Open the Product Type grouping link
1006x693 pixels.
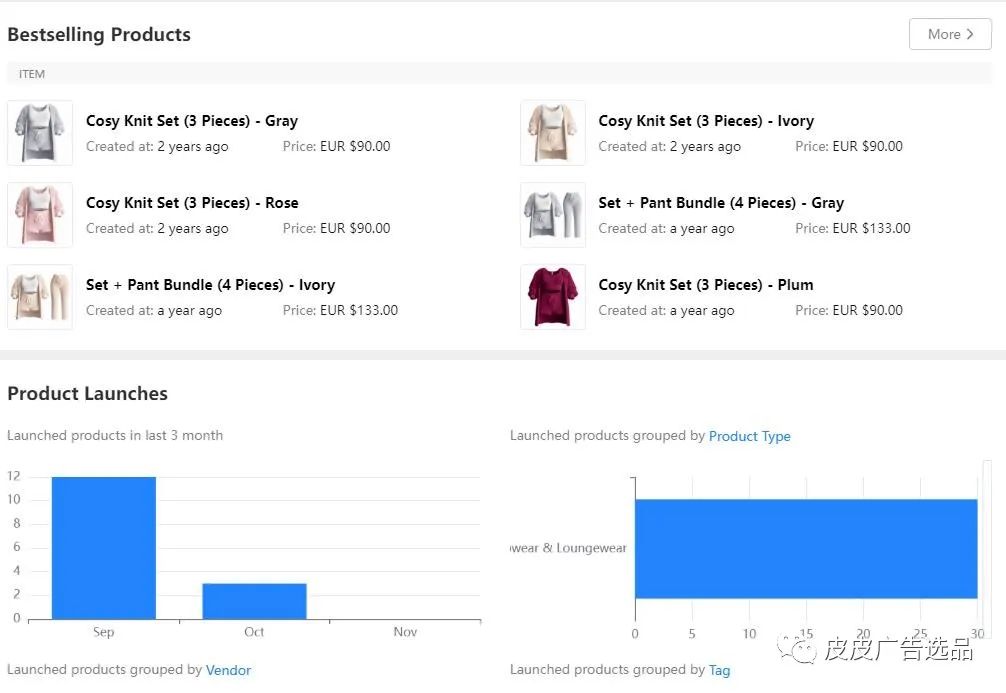click(749, 436)
